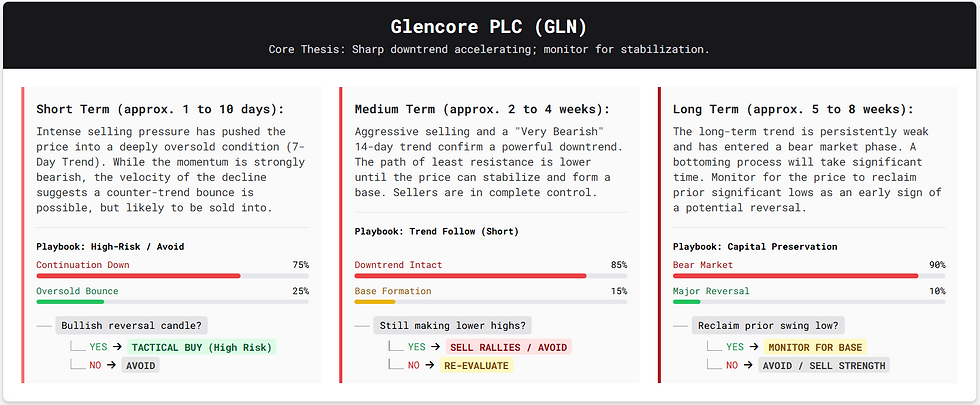The width and height of the screenshot is (980, 405).
Task: Click the arrow before RE-EVALUATE
Action: (429, 366)
